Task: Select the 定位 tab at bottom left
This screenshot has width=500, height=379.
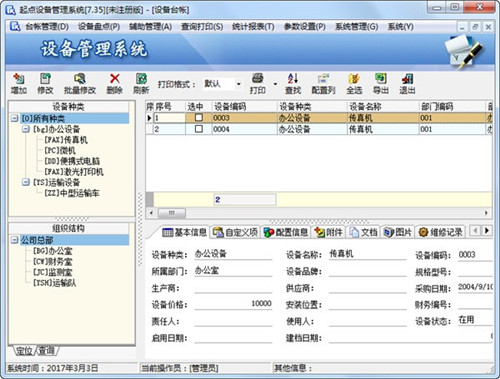Action: (x=24, y=351)
